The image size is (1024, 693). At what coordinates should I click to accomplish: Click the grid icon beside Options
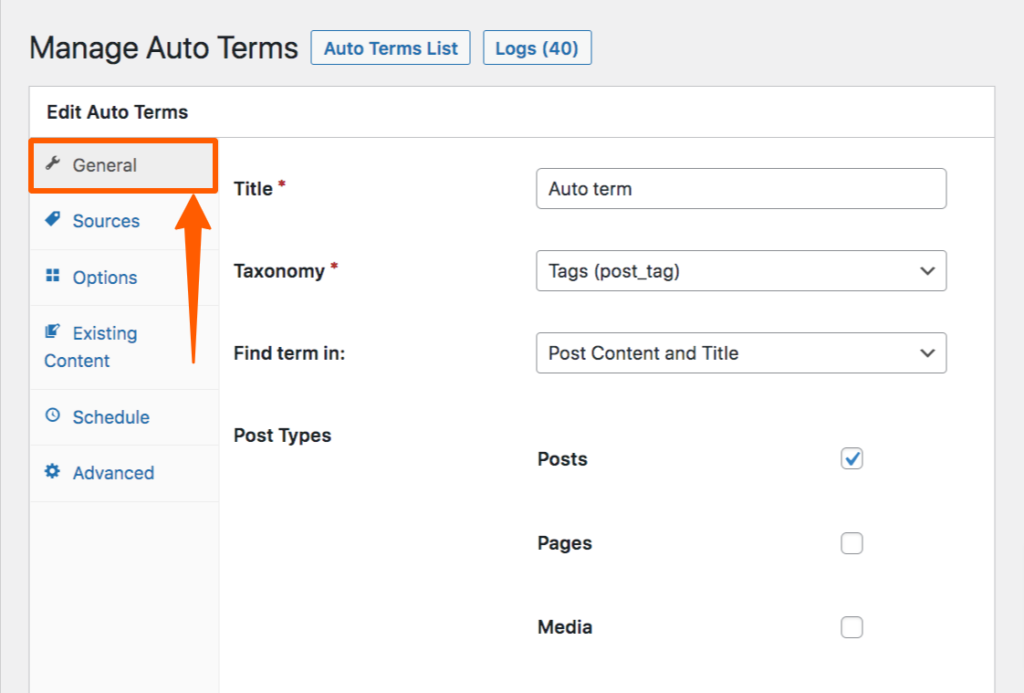coord(52,276)
